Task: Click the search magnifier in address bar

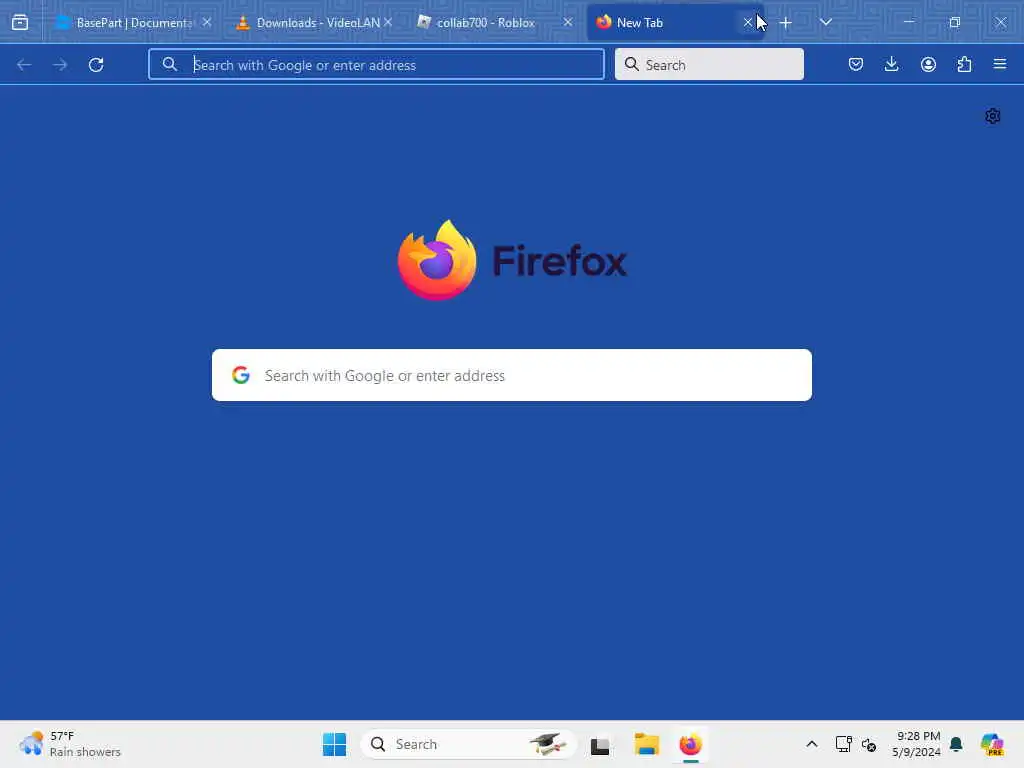Action: pyautogui.click(x=170, y=64)
